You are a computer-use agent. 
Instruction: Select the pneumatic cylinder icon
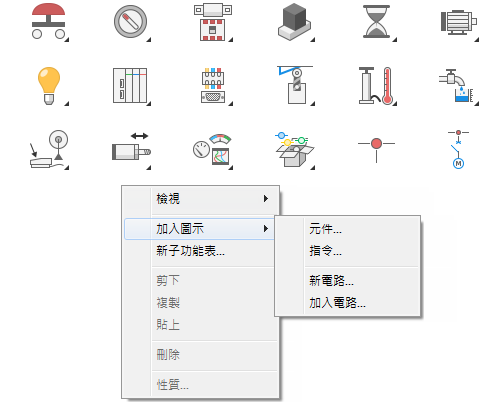pyautogui.click(x=131, y=149)
